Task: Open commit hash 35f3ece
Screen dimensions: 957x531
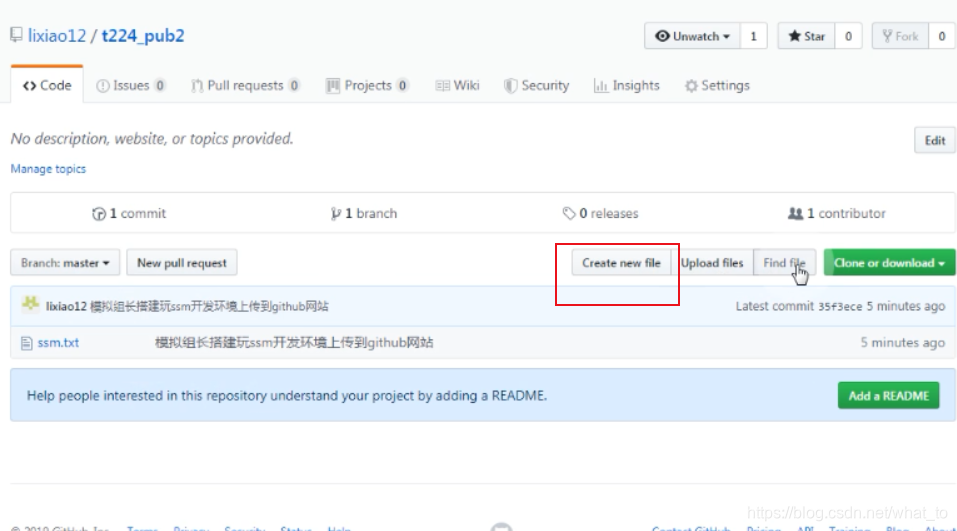Action: tap(840, 306)
